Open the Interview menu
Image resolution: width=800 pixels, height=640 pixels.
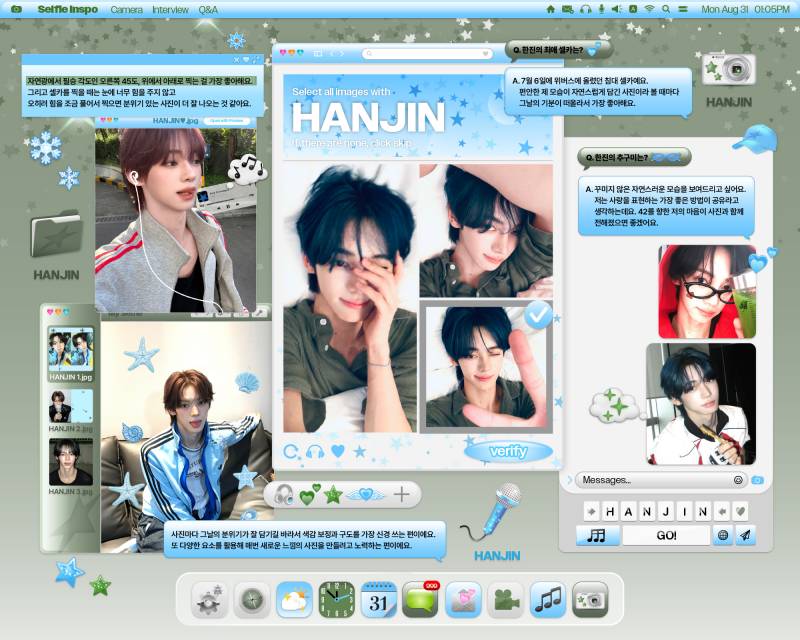[x=170, y=9]
